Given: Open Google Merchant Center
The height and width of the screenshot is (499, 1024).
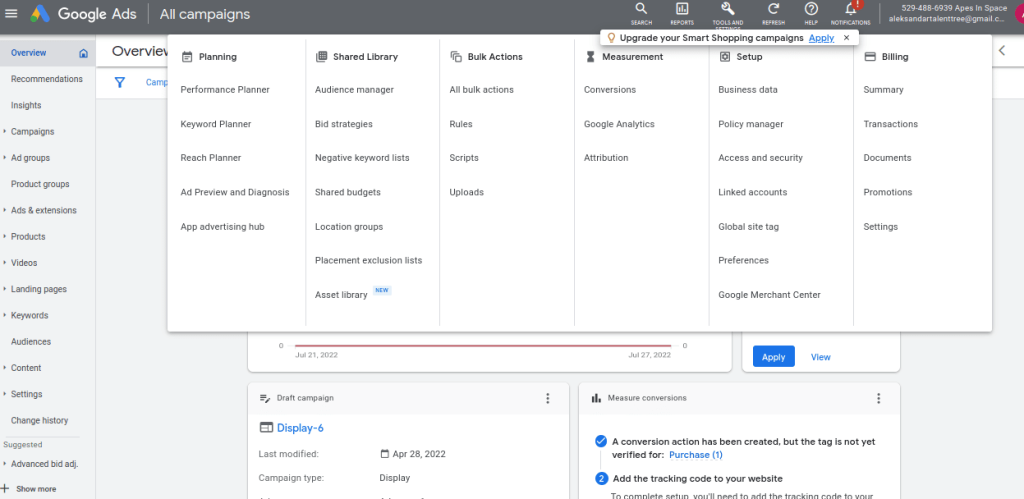Looking at the screenshot, I should click(769, 295).
